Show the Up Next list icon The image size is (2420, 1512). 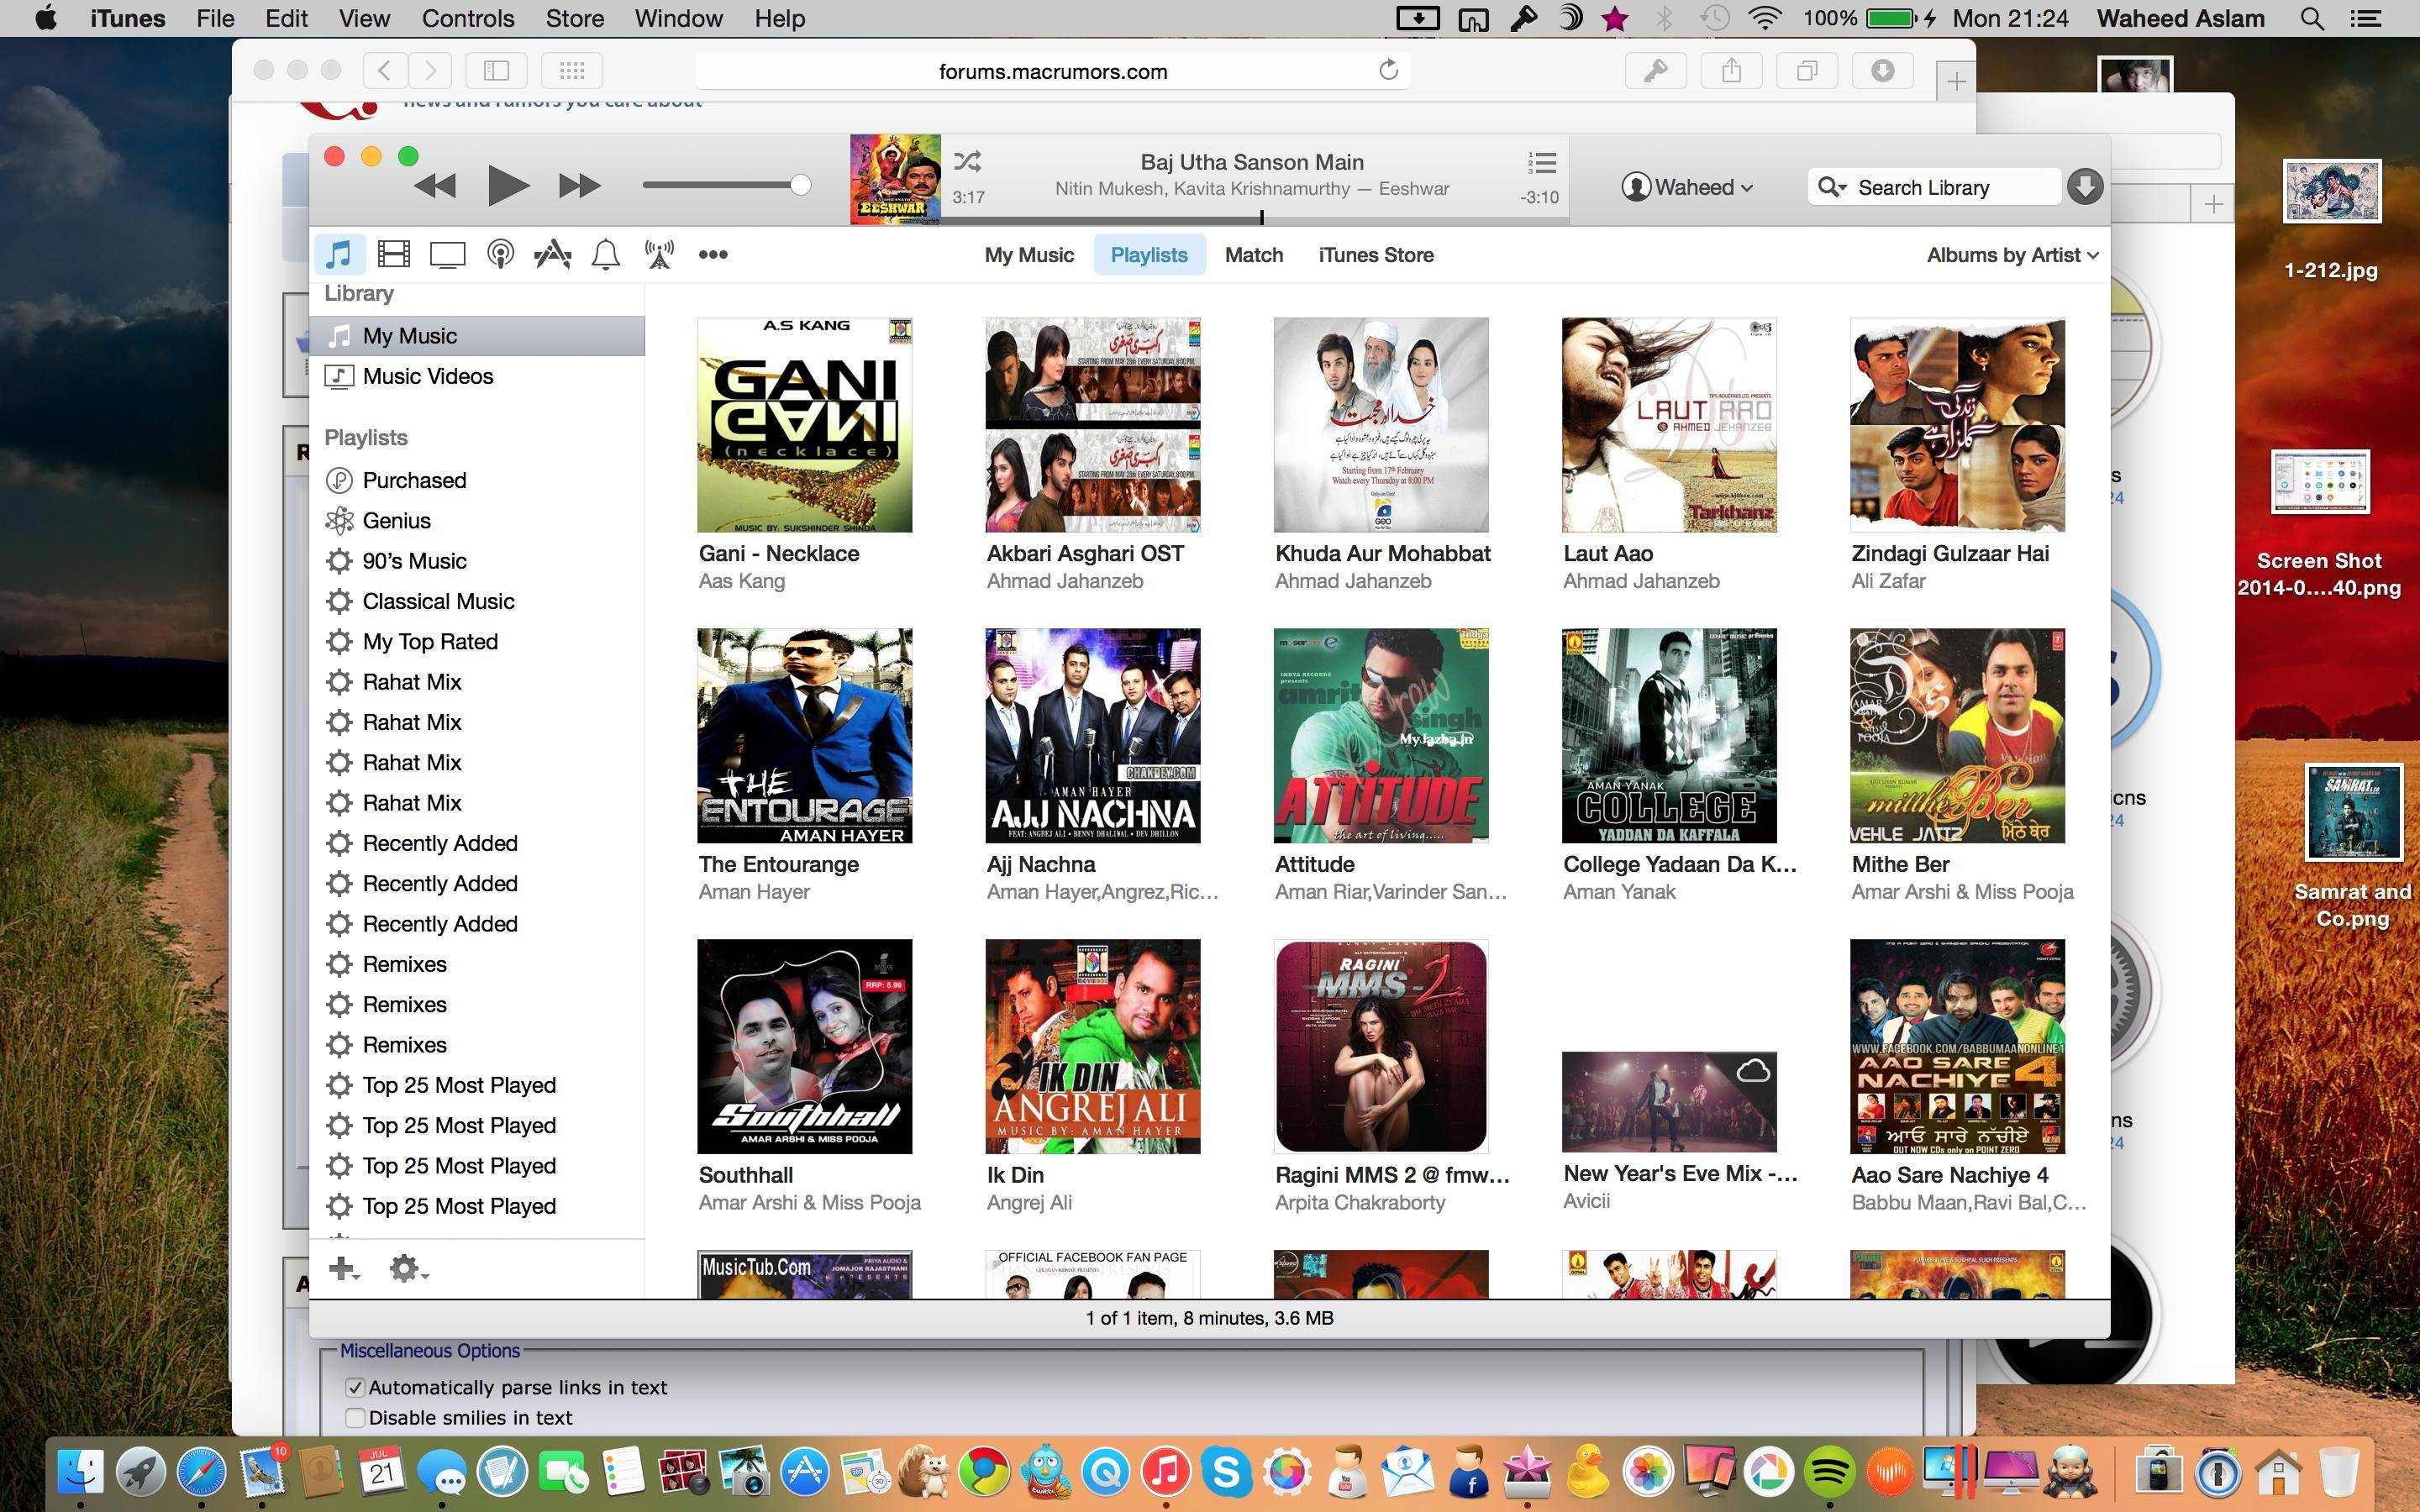pos(1542,163)
